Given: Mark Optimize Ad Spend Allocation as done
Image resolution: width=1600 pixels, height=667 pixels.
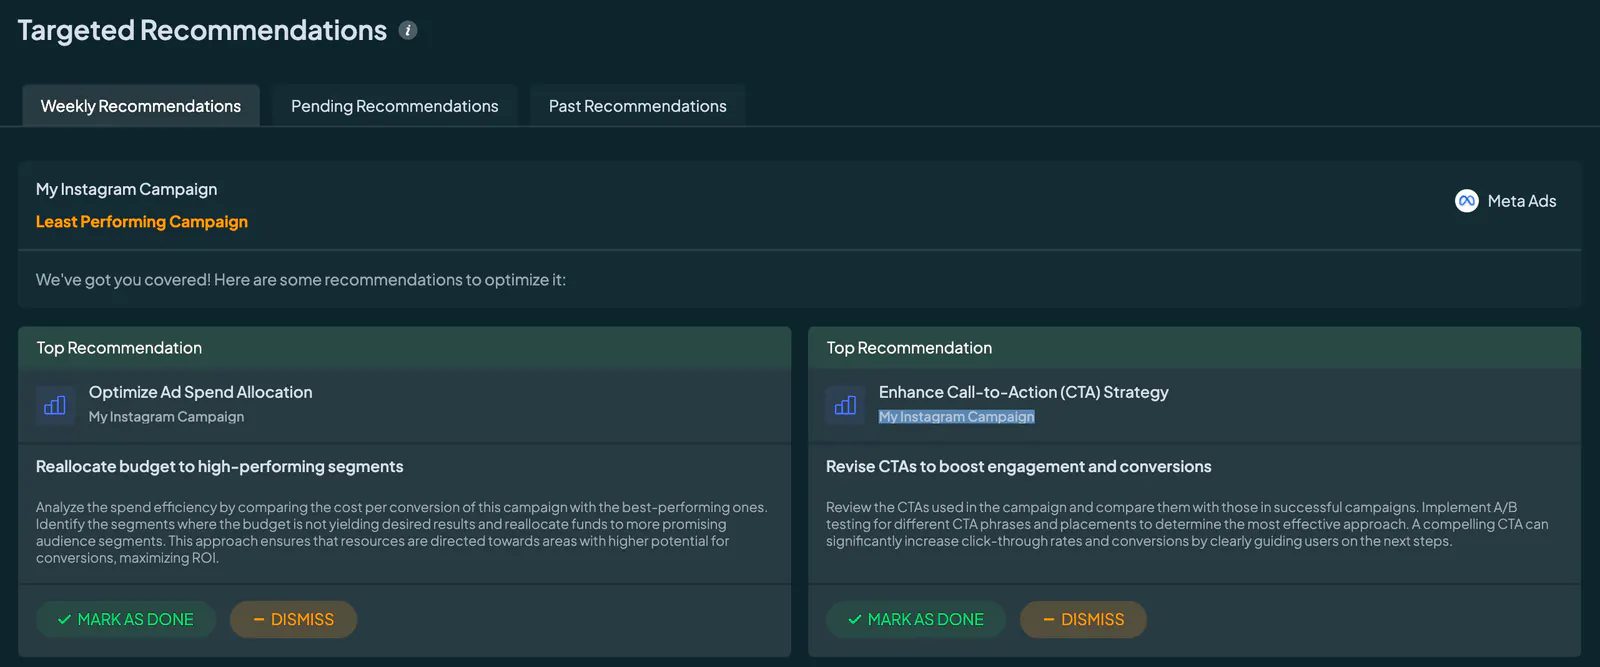Looking at the screenshot, I should tap(126, 619).
